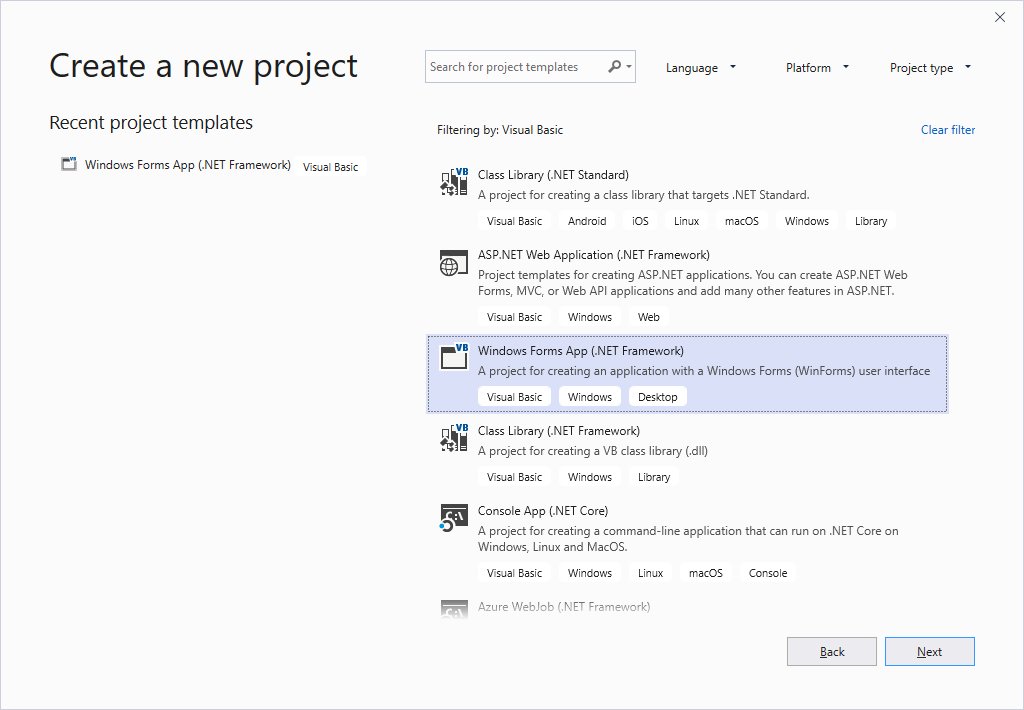1024x710 pixels.
Task: Click the search magnifier icon
Action: tap(615, 67)
